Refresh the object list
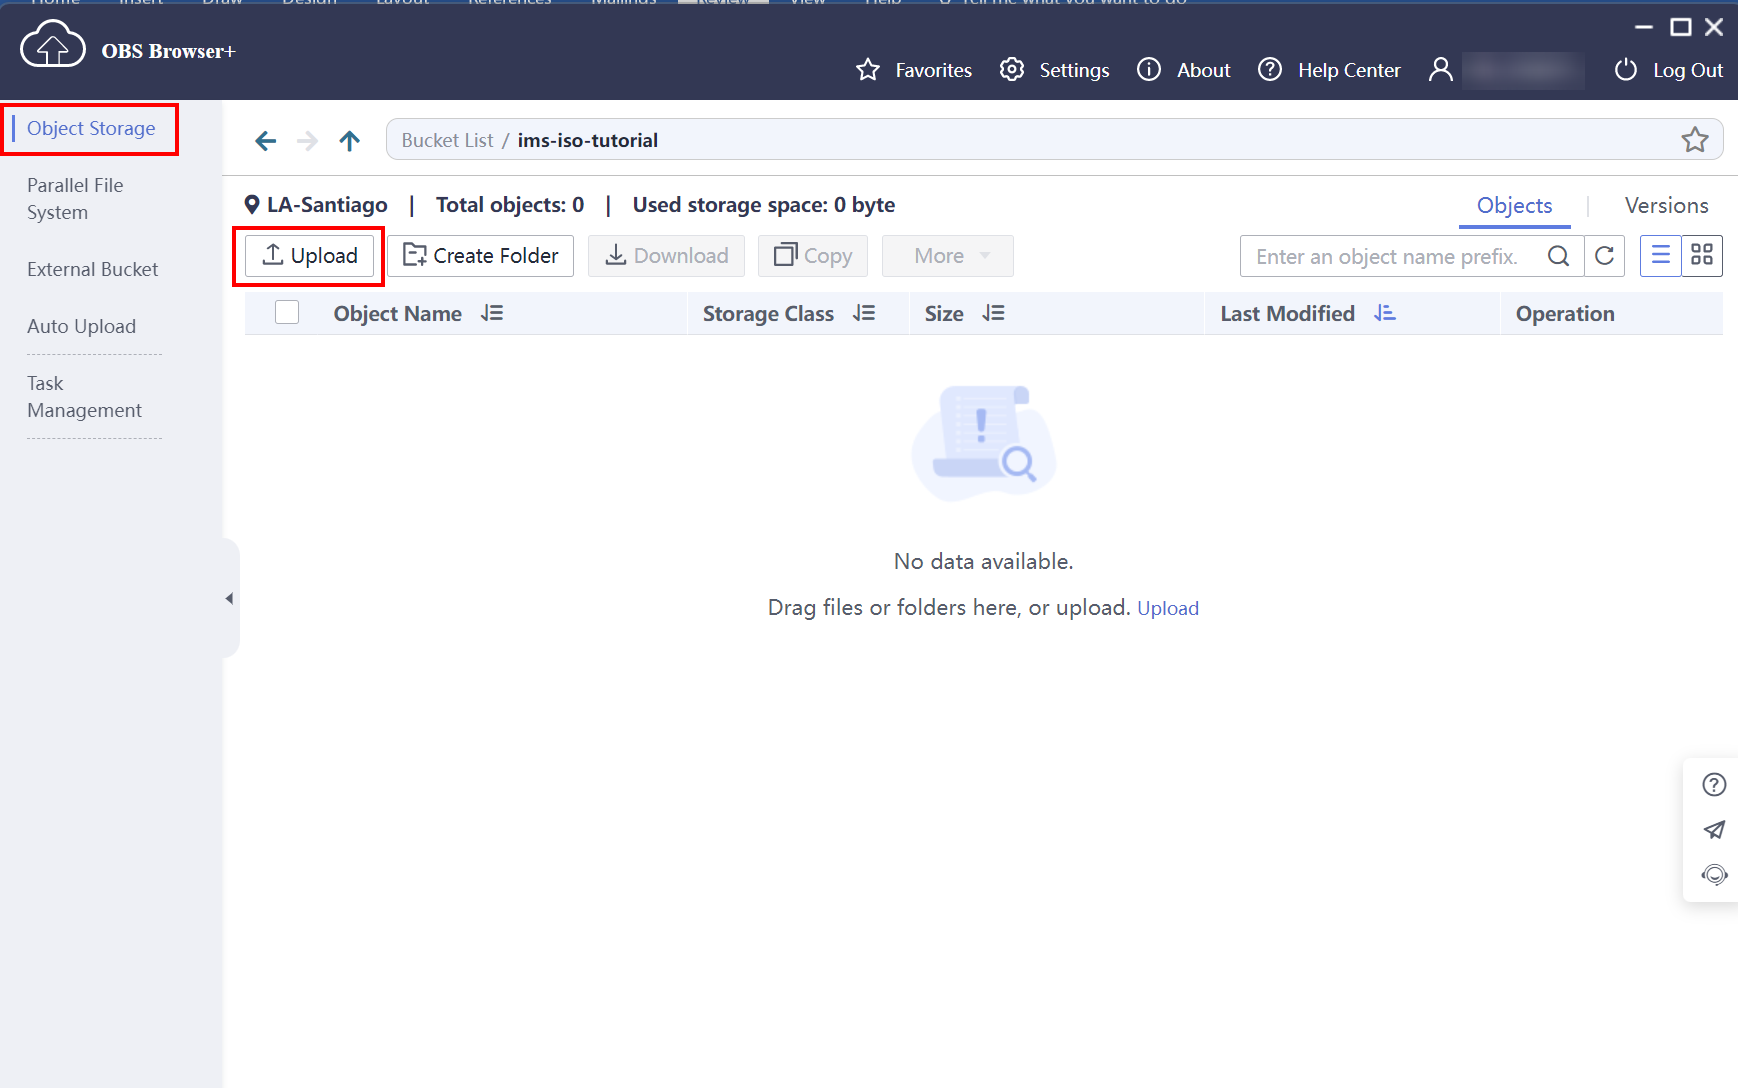 click(1604, 256)
